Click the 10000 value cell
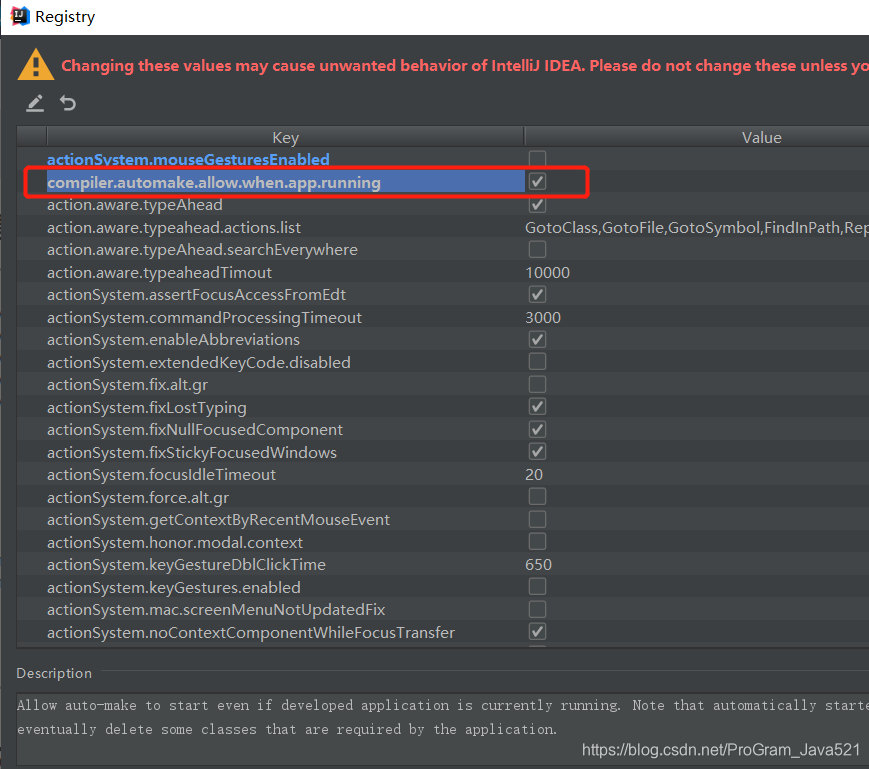The width and height of the screenshot is (869, 769). [548, 273]
